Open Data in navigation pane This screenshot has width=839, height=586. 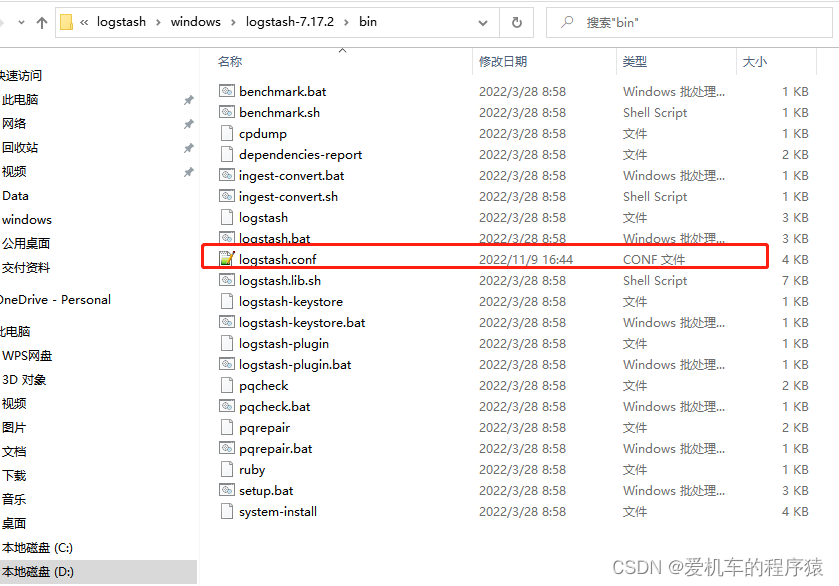coord(16,196)
